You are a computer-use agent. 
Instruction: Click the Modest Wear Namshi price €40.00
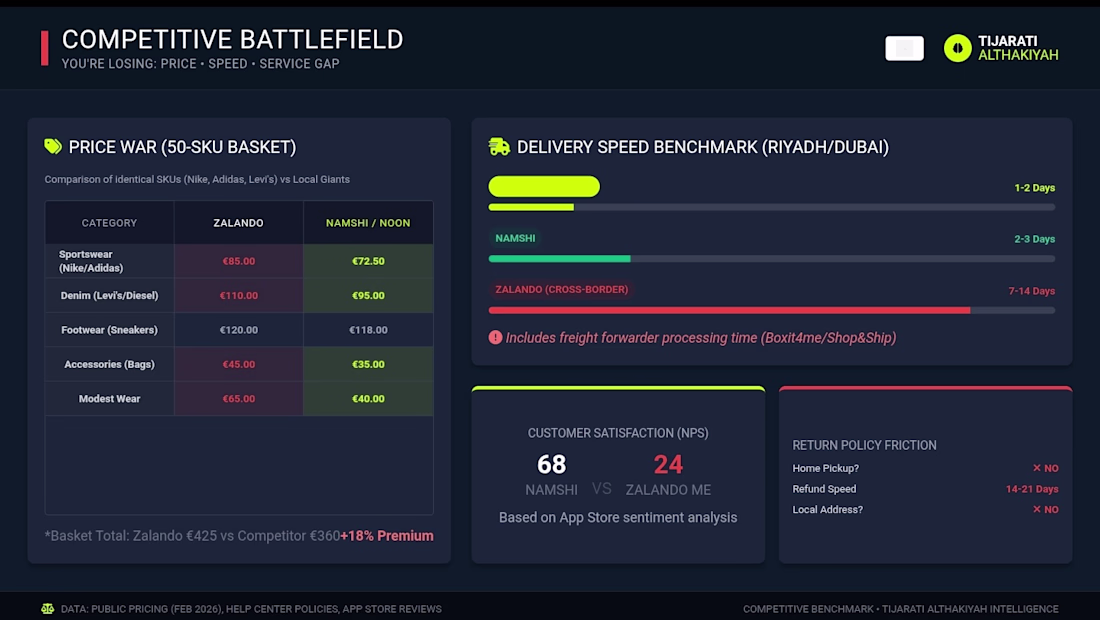[x=368, y=399]
